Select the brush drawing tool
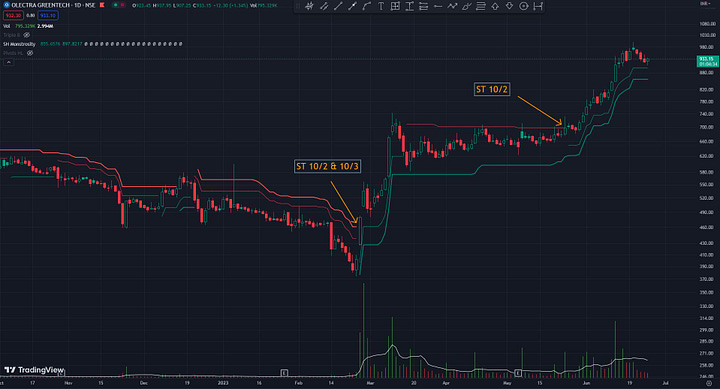 [467, 6]
